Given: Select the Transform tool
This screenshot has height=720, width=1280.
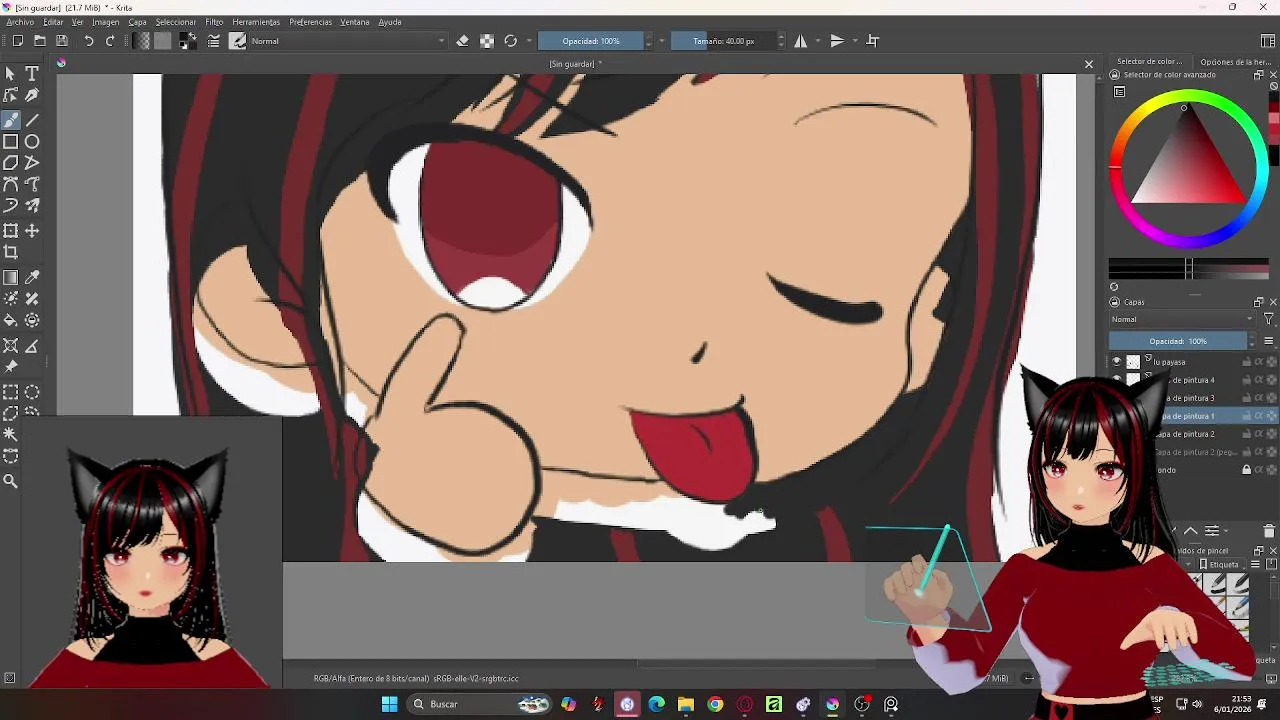Looking at the screenshot, I should [10, 231].
